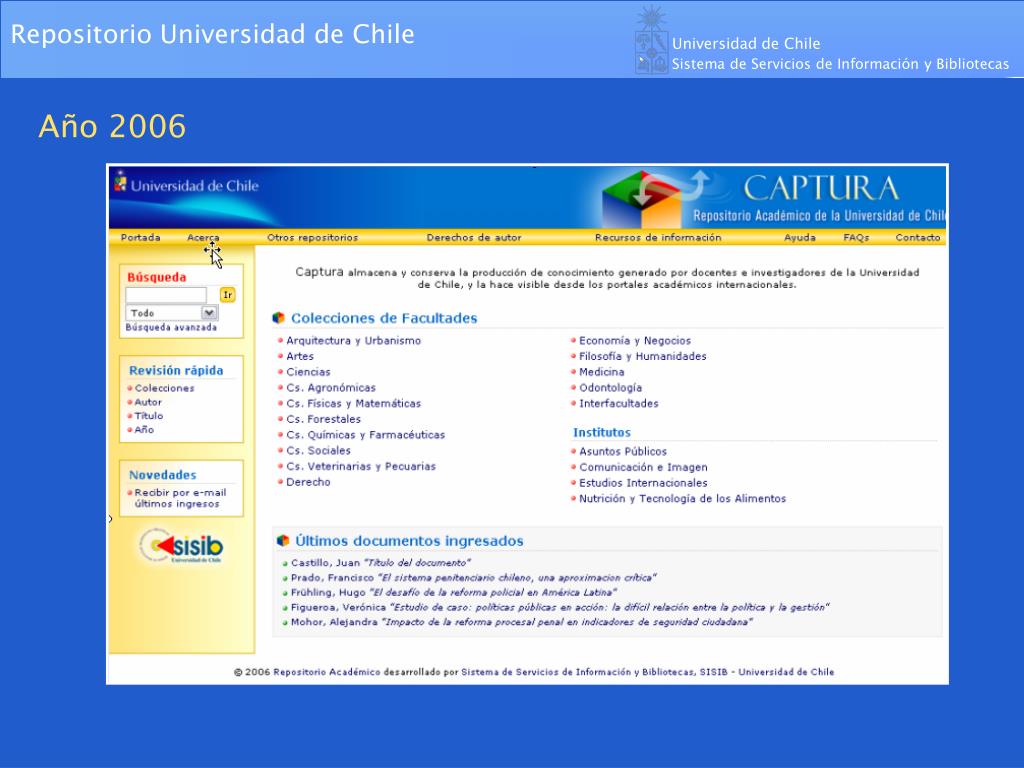Open the Todo search scope dropdown
The image size is (1024, 768).
(x=172, y=313)
